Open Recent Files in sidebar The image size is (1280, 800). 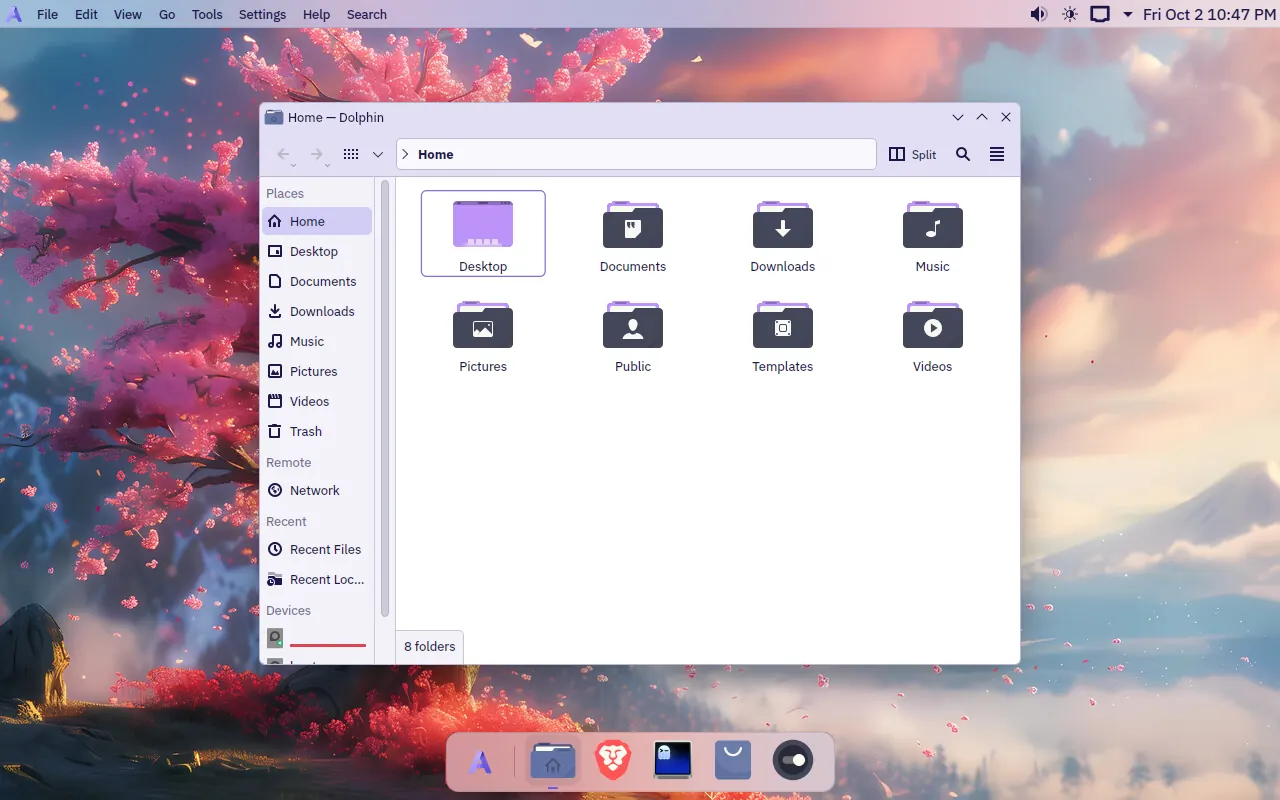(317, 549)
